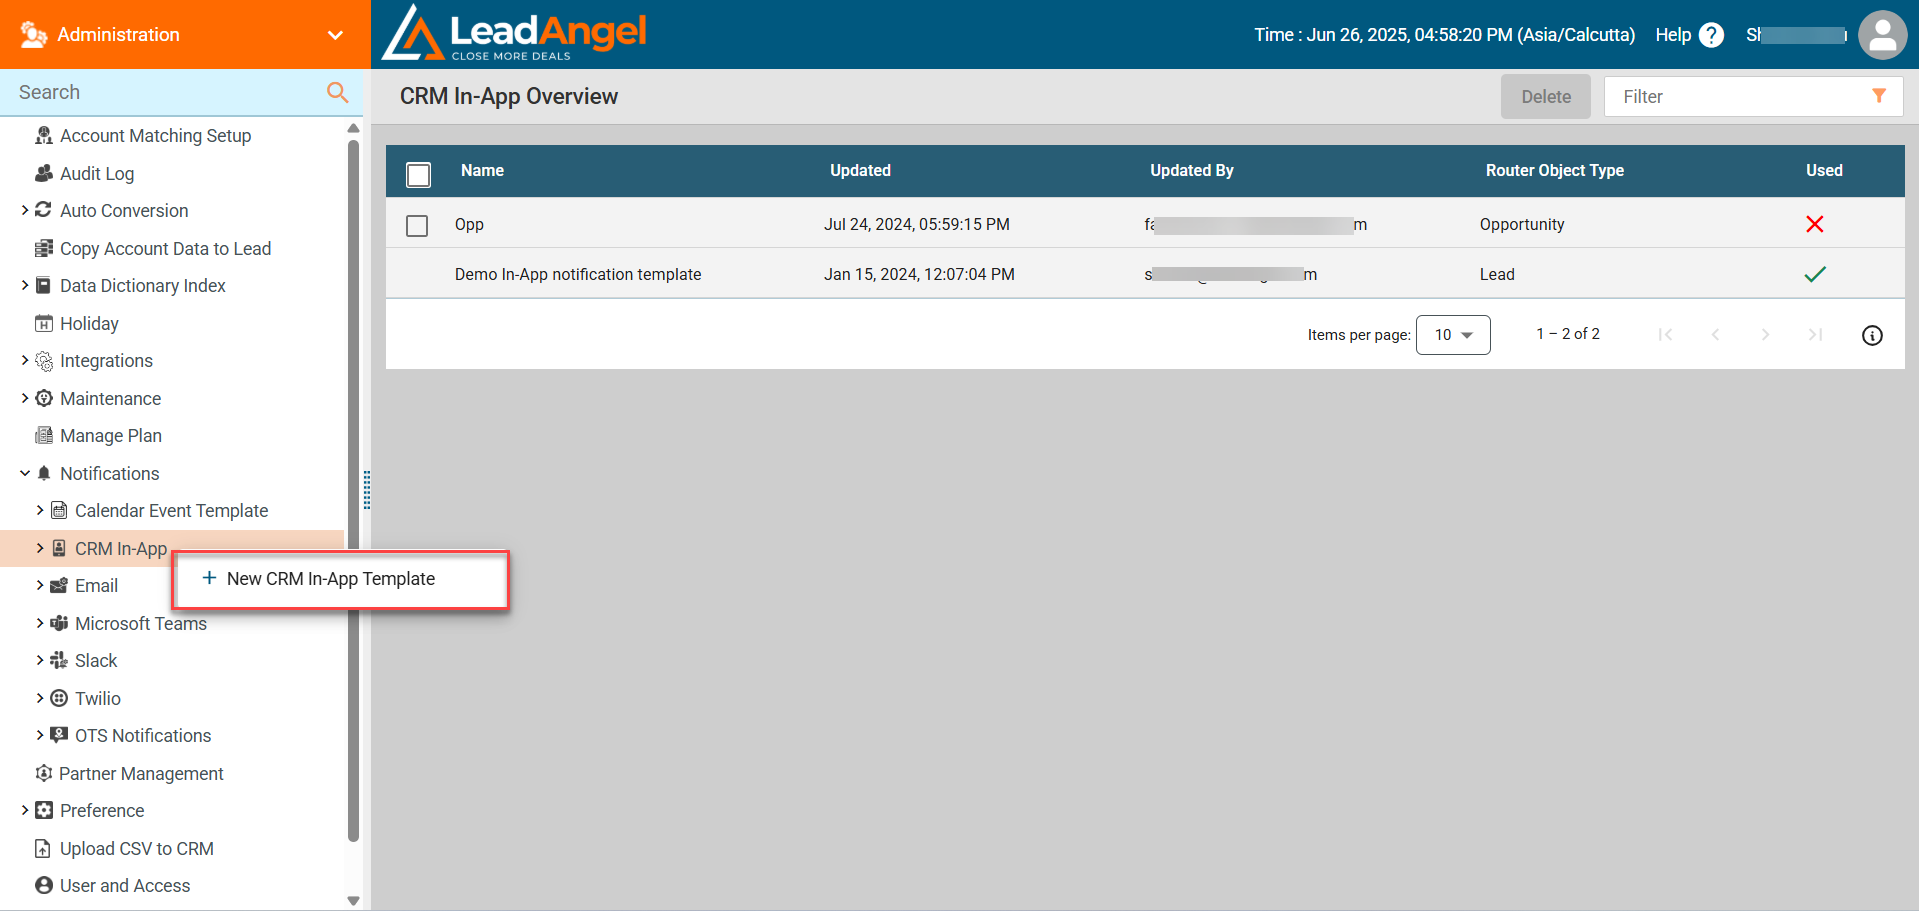Select the Audit Log icon
This screenshot has width=1919, height=911.
point(44,173)
